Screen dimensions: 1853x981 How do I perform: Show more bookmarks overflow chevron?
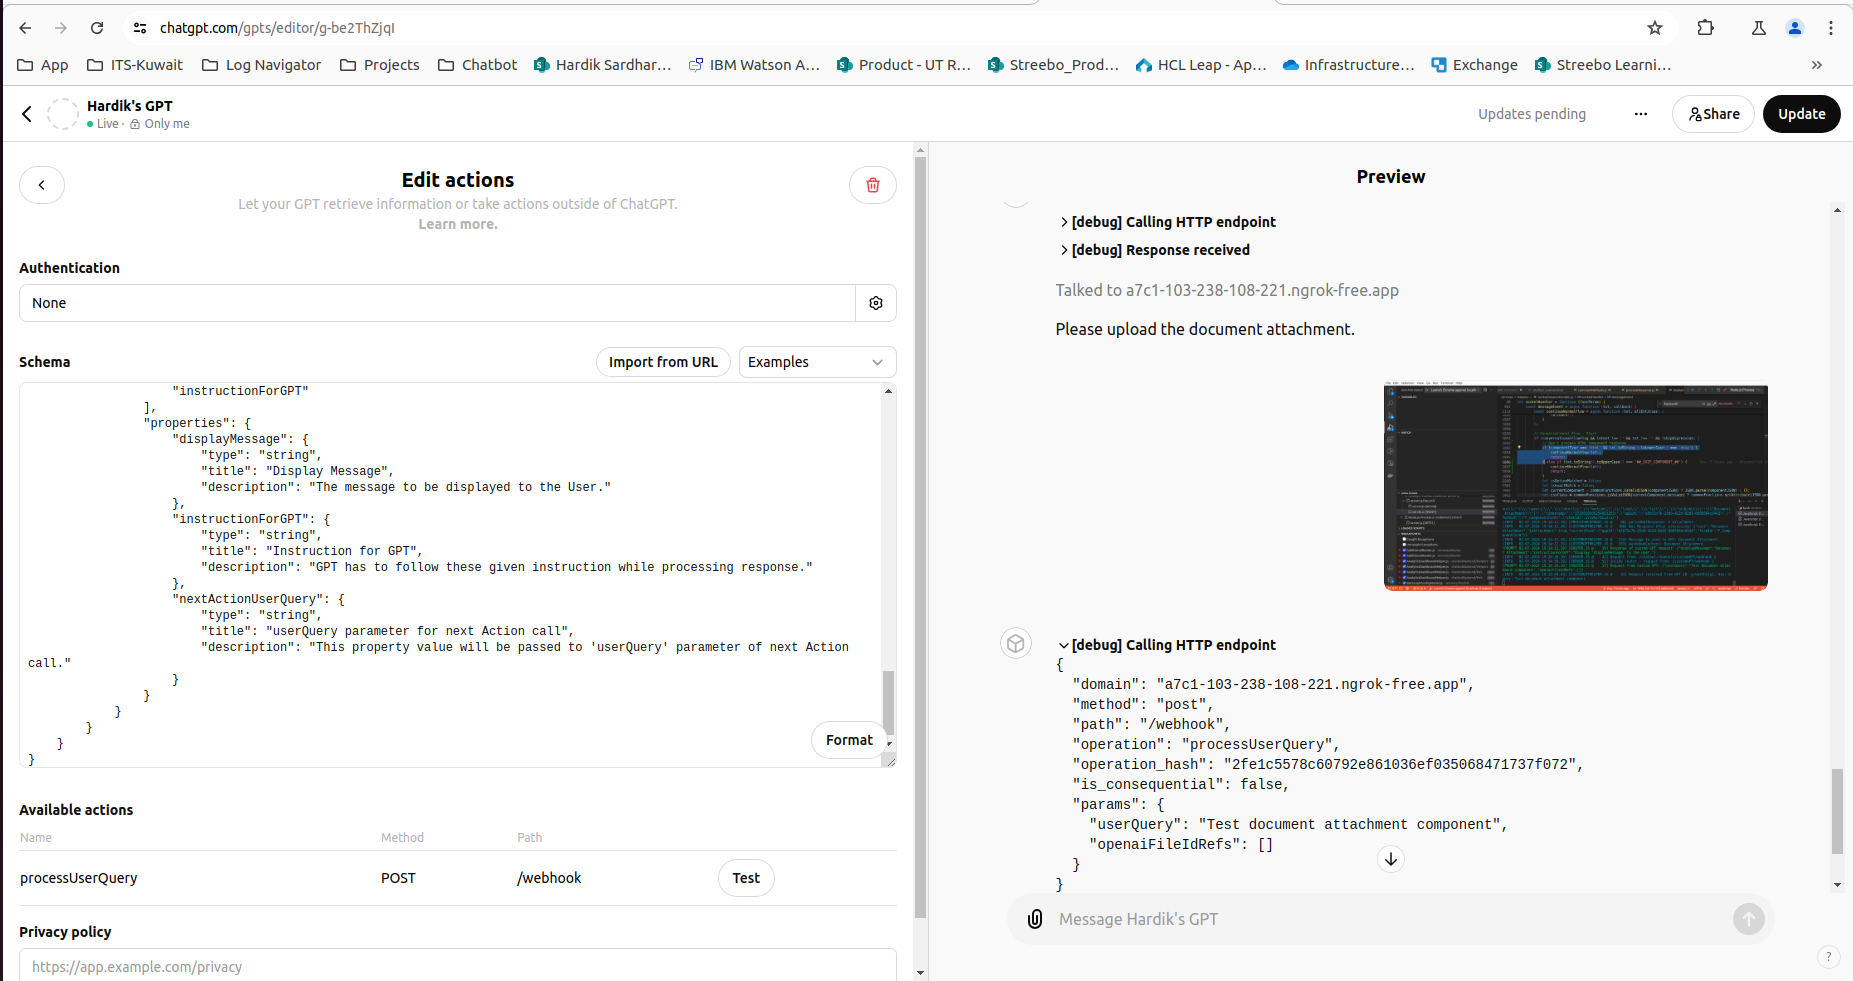1817,65
